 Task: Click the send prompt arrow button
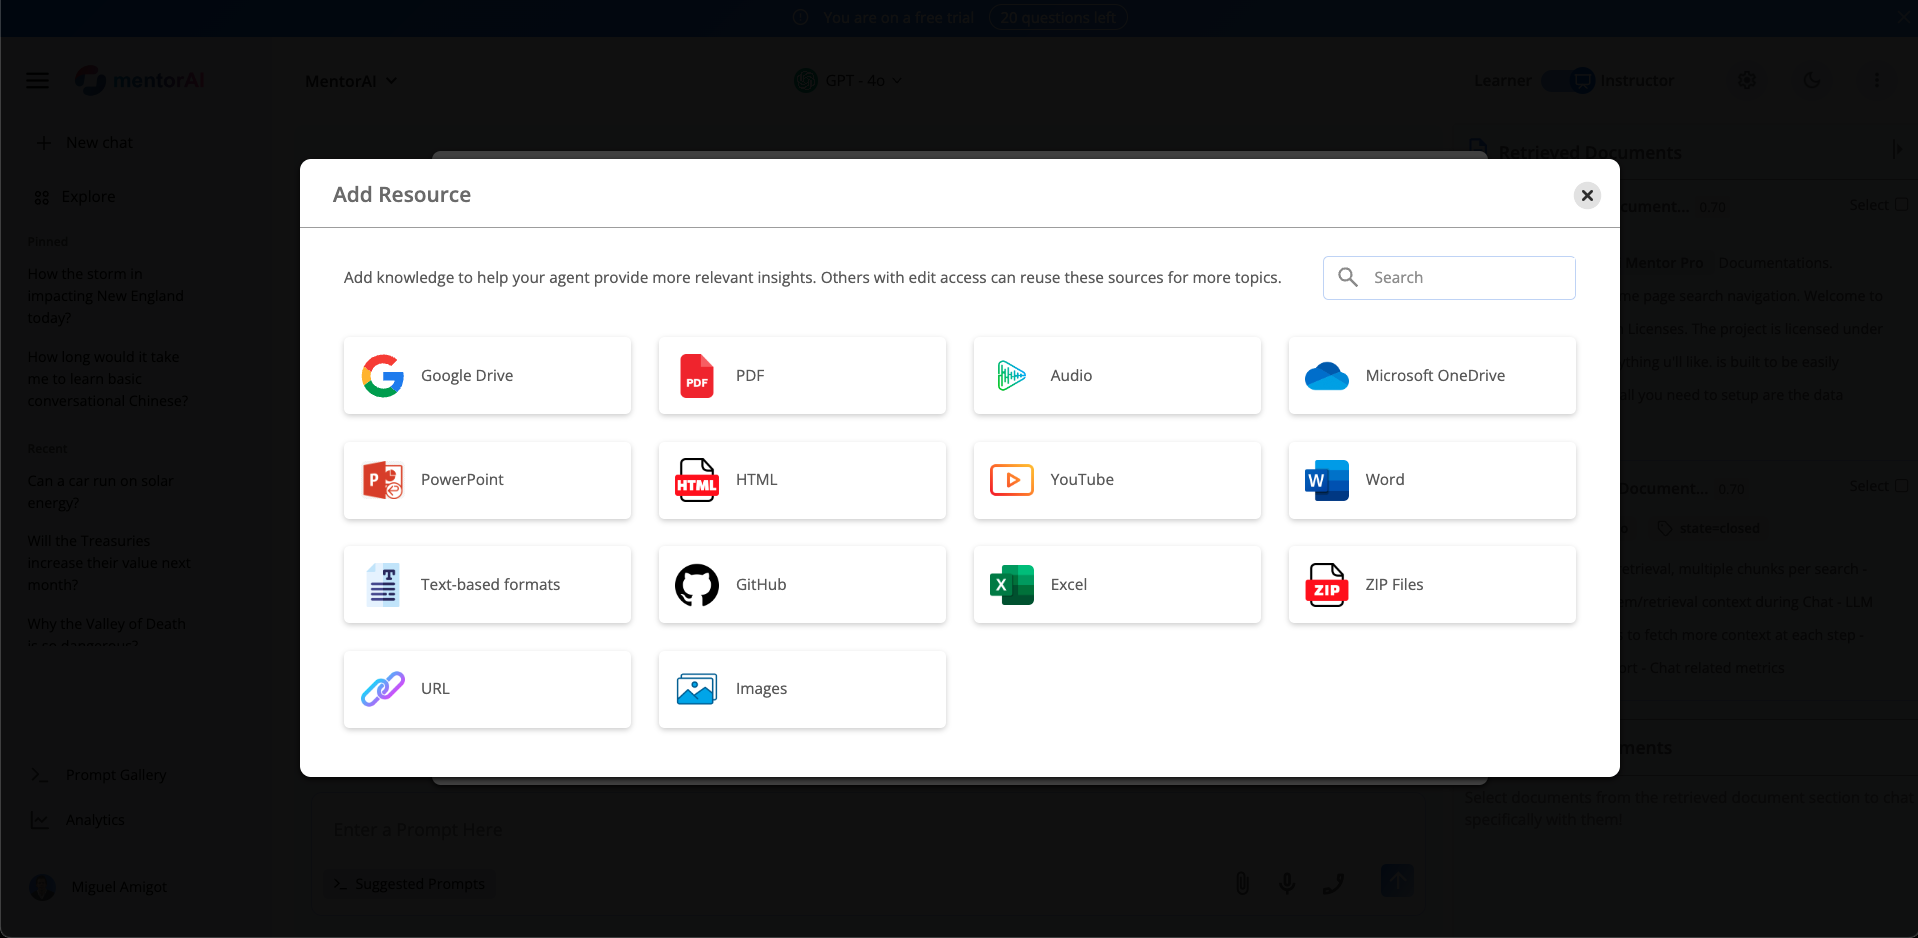coord(1397,881)
